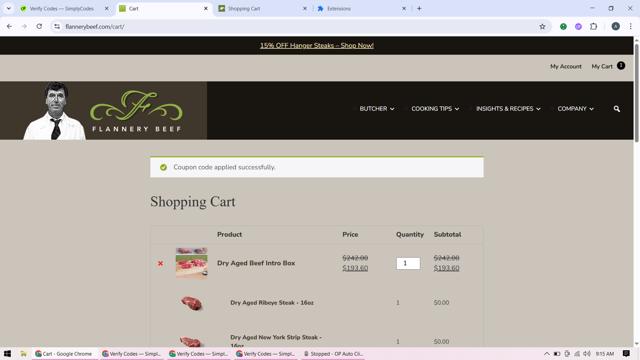Open the Extensions puzzle icon

[x=593, y=27]
